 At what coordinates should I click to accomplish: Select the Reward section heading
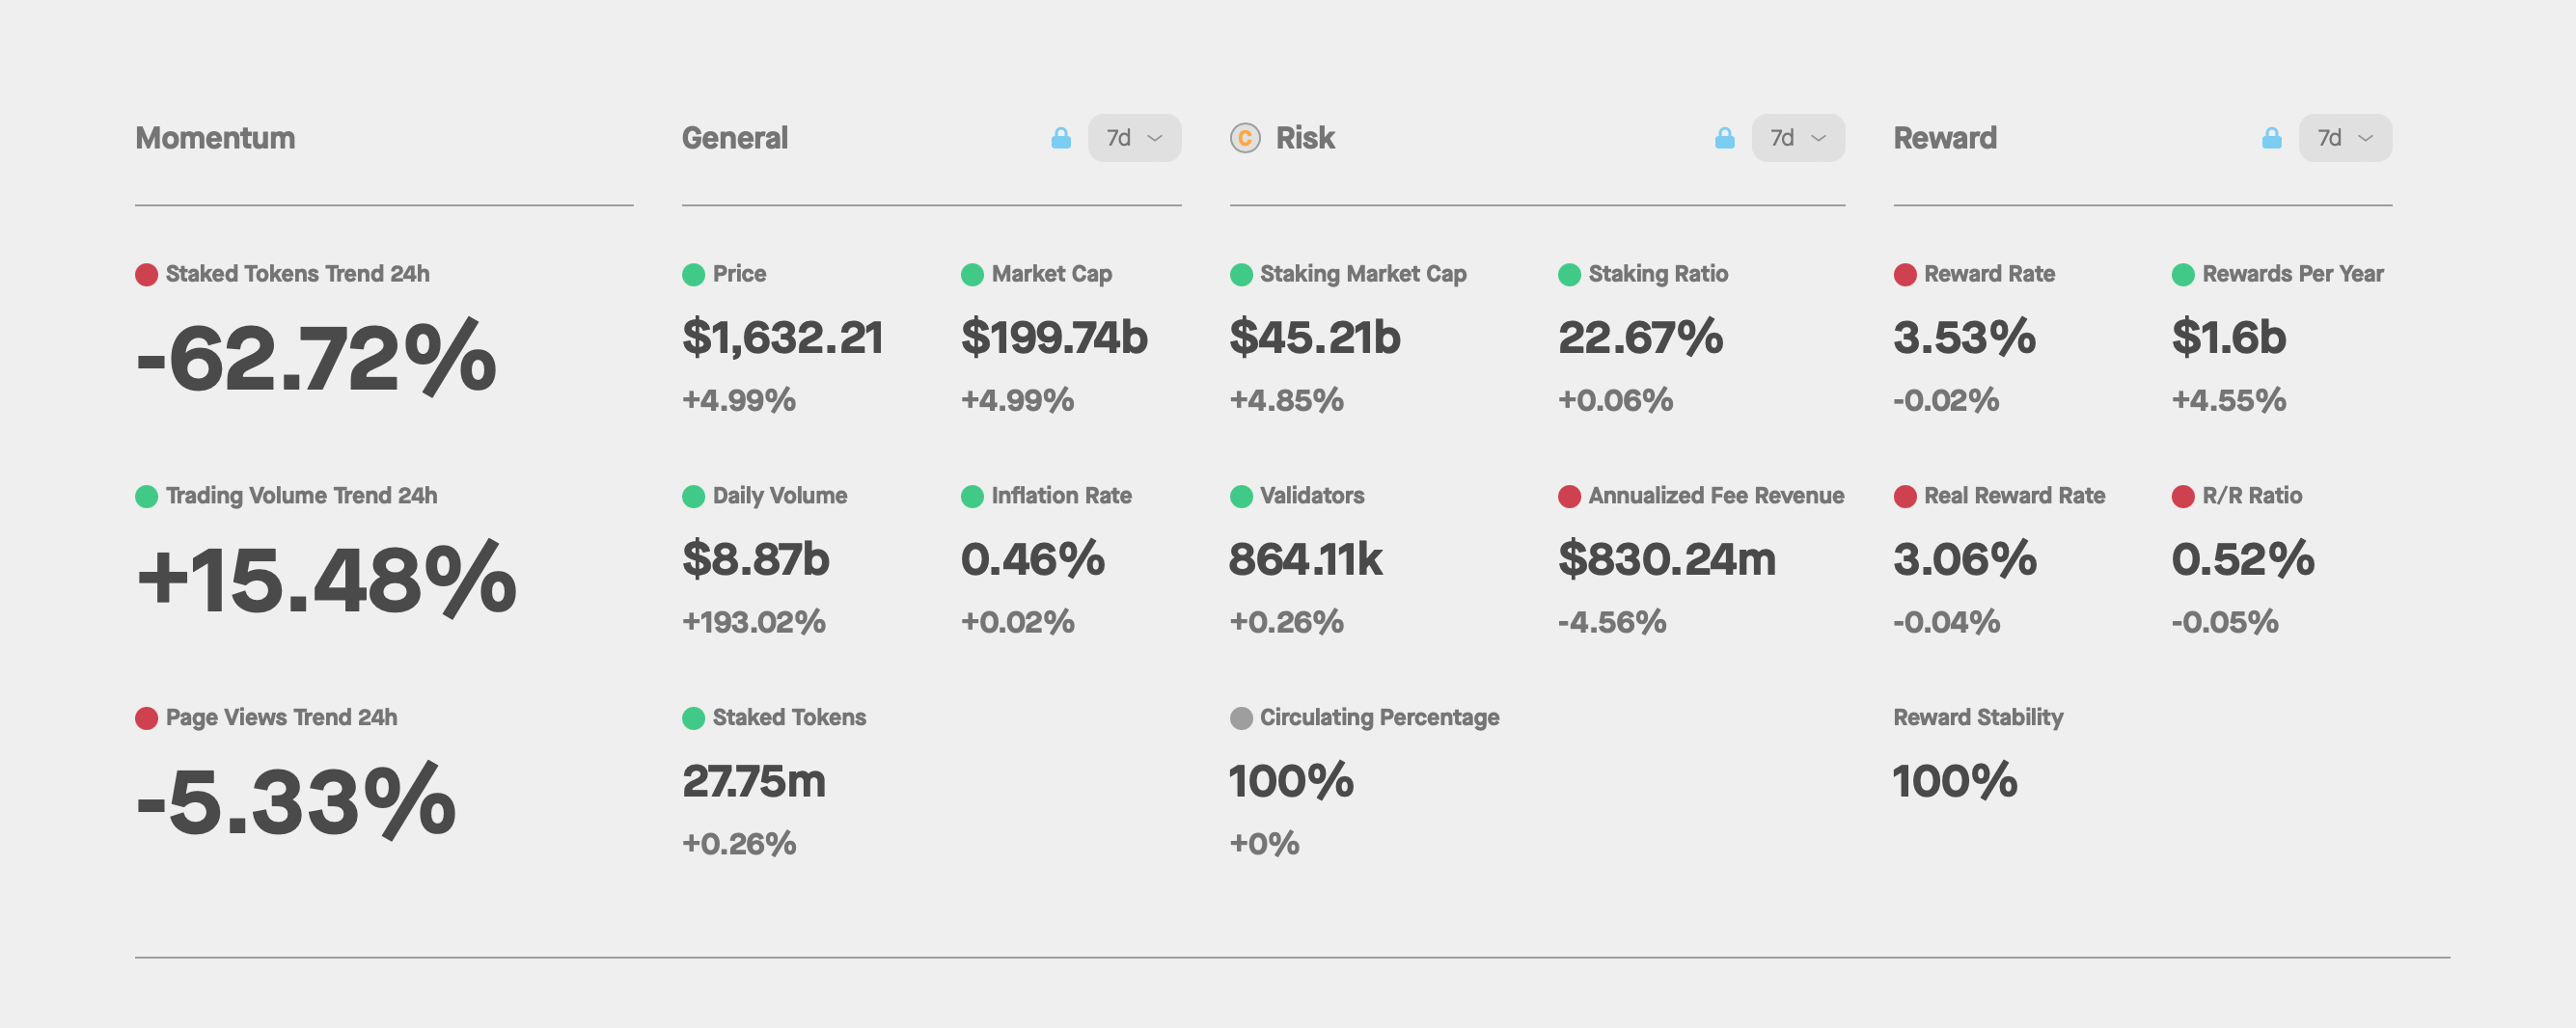1944,138
